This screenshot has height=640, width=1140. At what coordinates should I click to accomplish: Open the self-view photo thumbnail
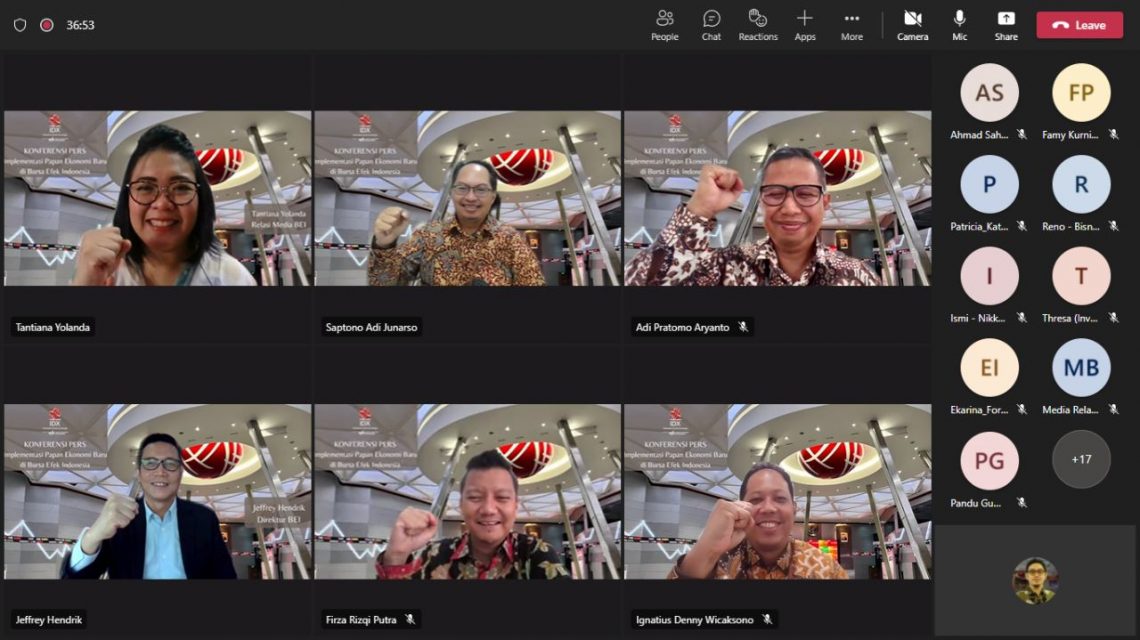pyautogui.click(x=1035, y=580)
